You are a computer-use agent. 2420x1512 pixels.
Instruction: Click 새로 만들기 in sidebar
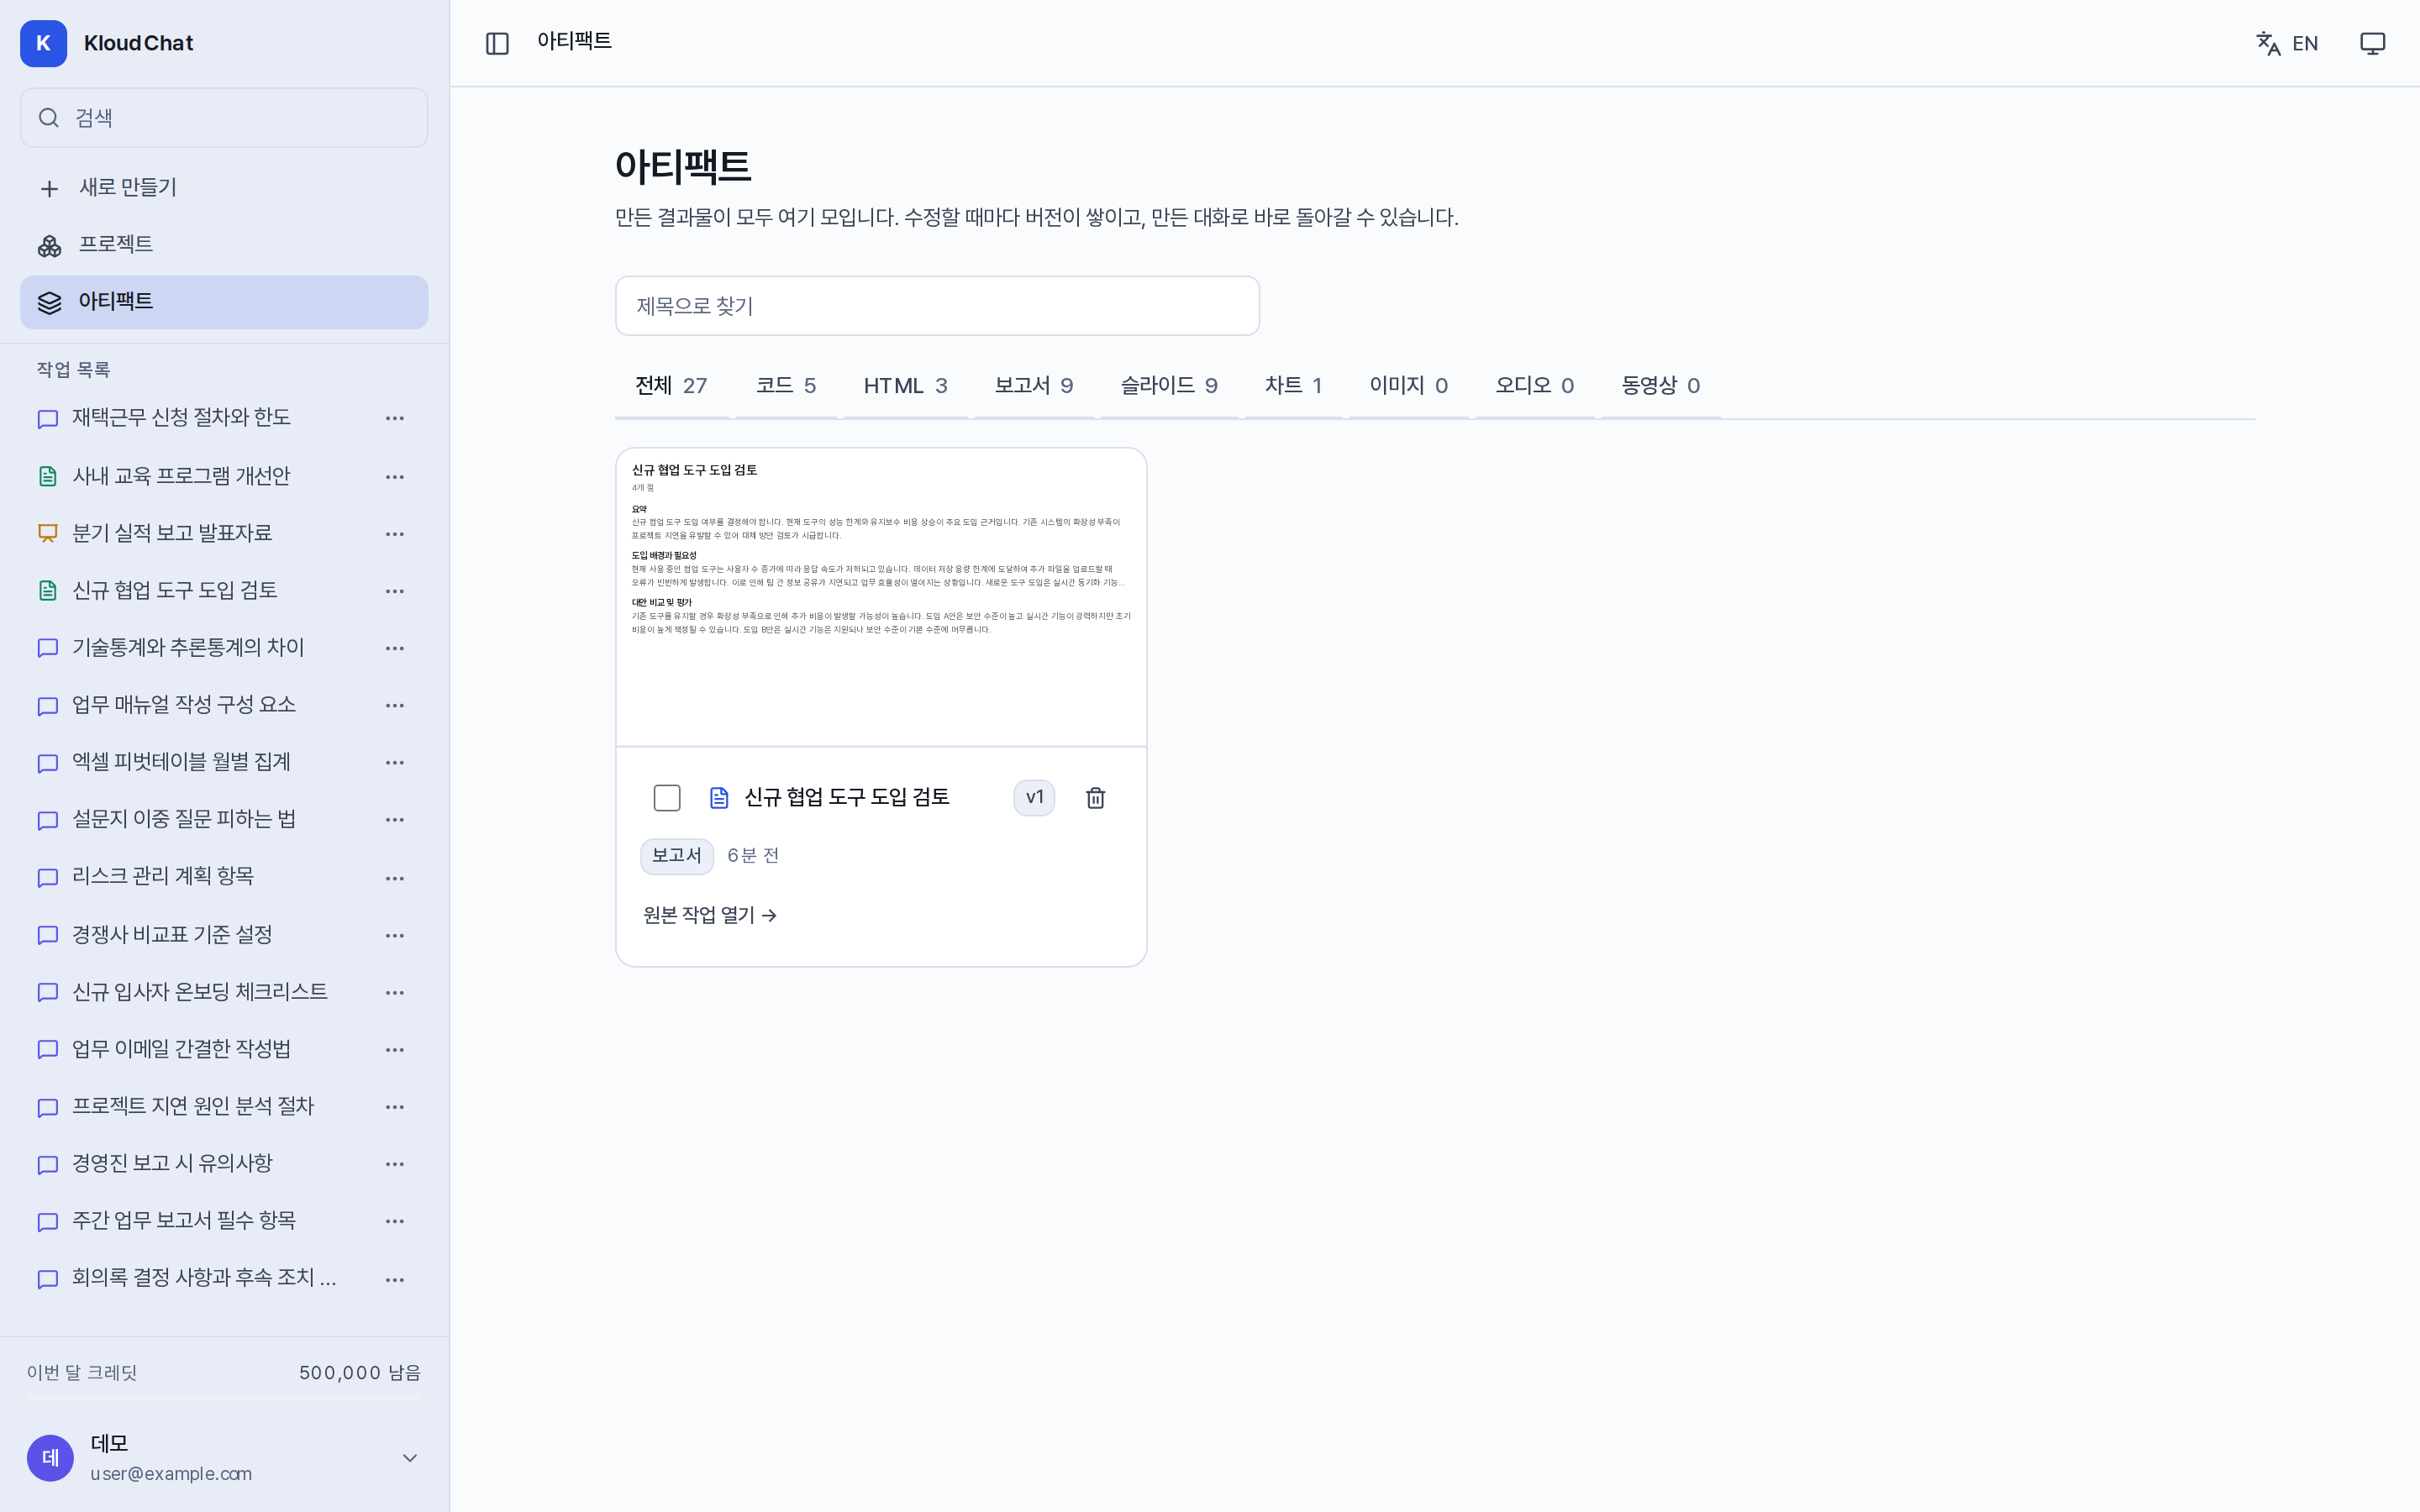(224, 187)
